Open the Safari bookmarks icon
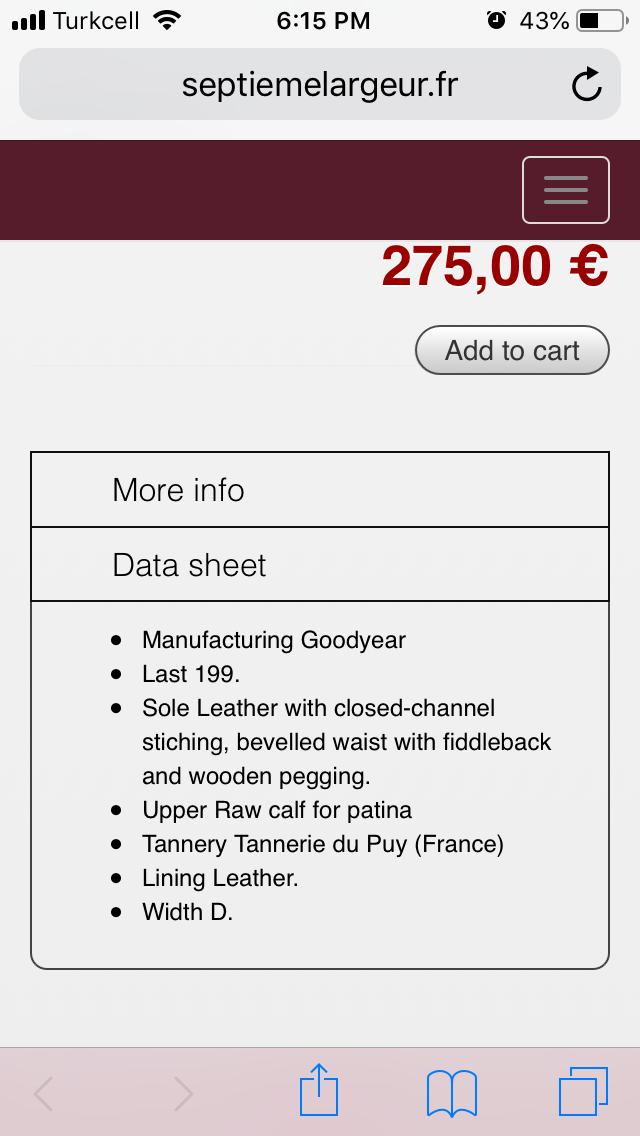640x1136 pixels. (x=451, y=1092)
